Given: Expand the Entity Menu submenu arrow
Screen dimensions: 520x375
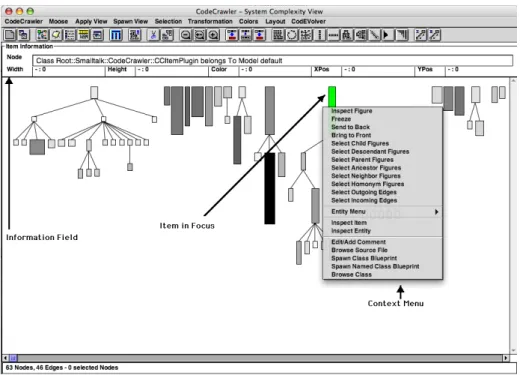Looking at the screenshot, I should [436, 212].
